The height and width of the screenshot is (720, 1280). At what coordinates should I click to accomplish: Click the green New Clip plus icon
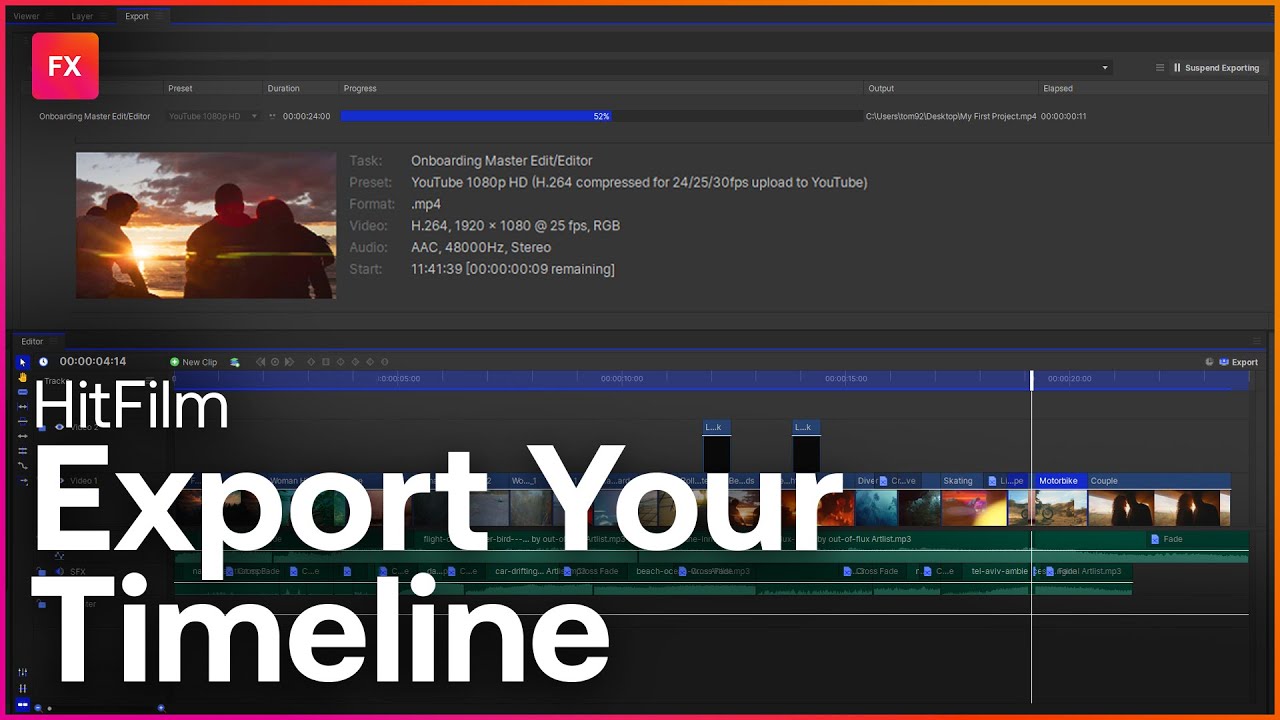175,362
